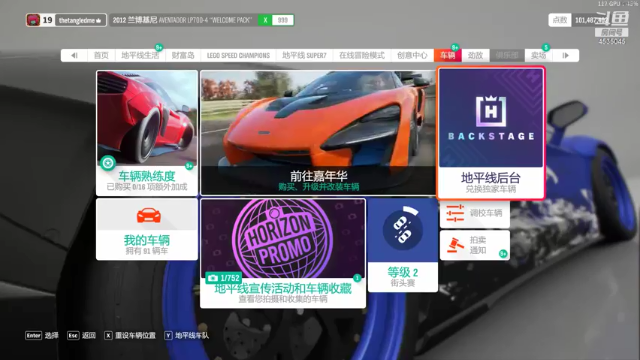640x360 pixels.
Task: Click X 重设车辆位置 hint
Action: (130, 336)
